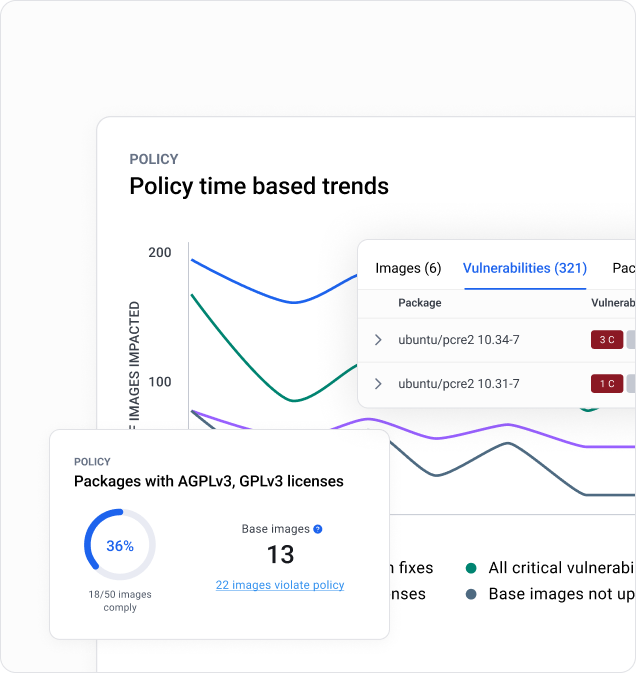The width and height of the screenshot is (636, 673).
Task: Click gray badge next to 3 C
Action: [x=631, y=340]
